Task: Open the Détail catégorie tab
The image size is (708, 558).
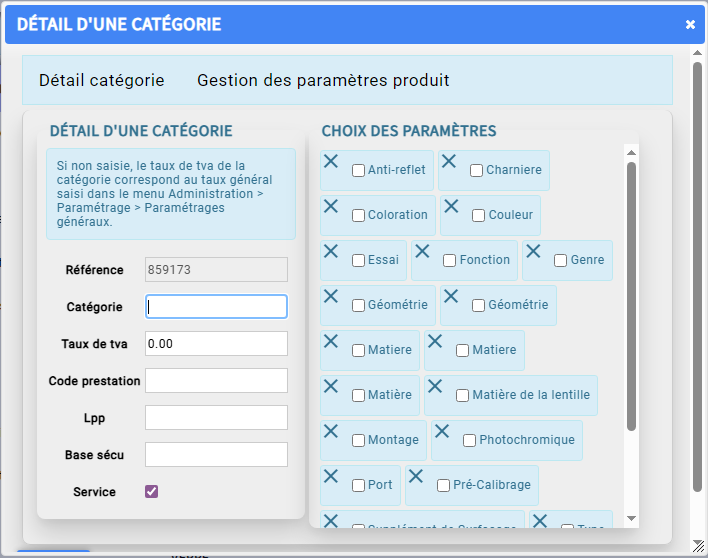Action: pyautogui.click(x=101, y=80)
